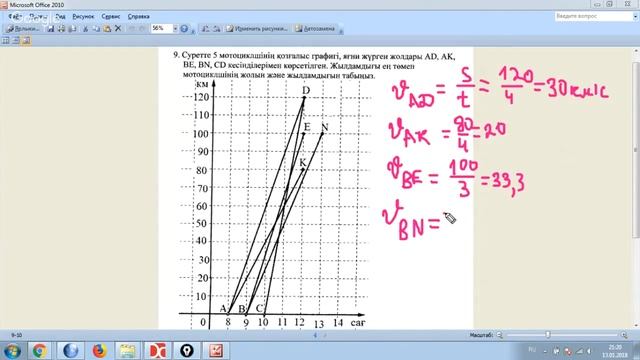Click the zoom-in magnifier in status bar
640x360 pixels.
coord(624,335)
